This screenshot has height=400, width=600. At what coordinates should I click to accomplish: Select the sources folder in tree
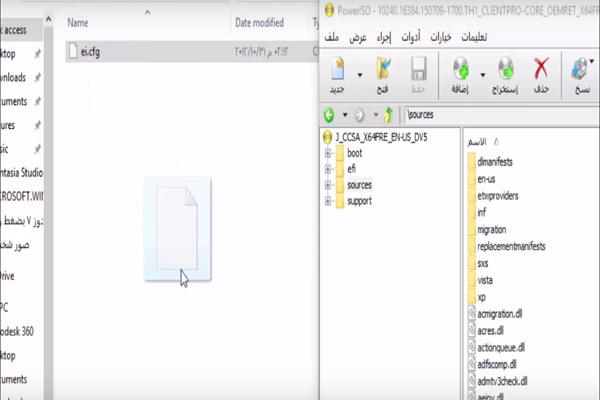359,185
